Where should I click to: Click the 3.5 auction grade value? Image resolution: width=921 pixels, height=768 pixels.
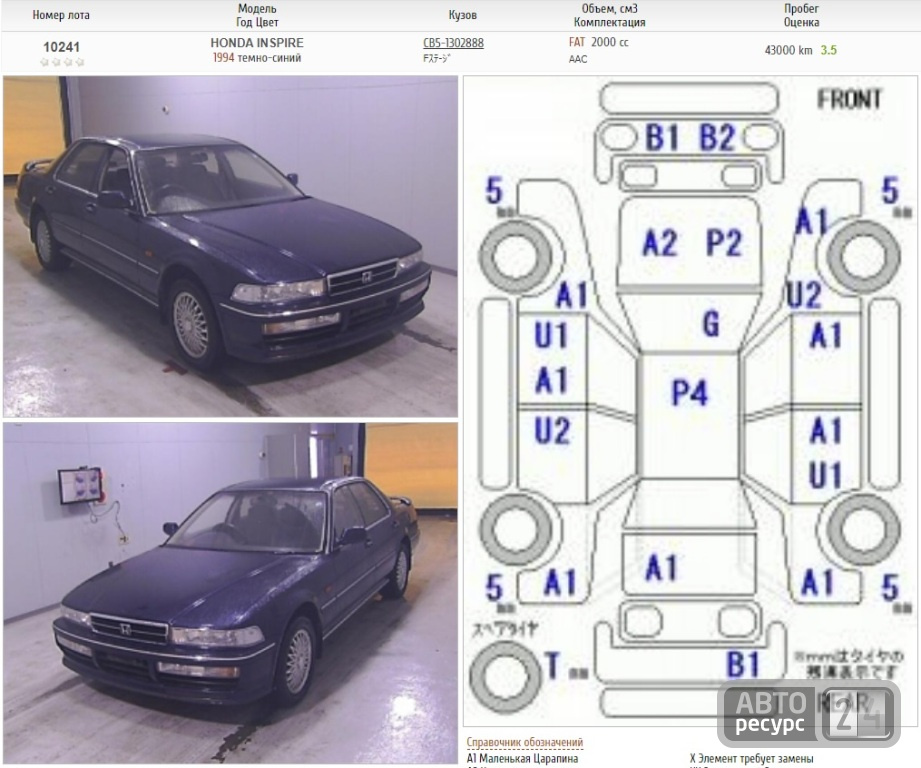click(828, 50)
